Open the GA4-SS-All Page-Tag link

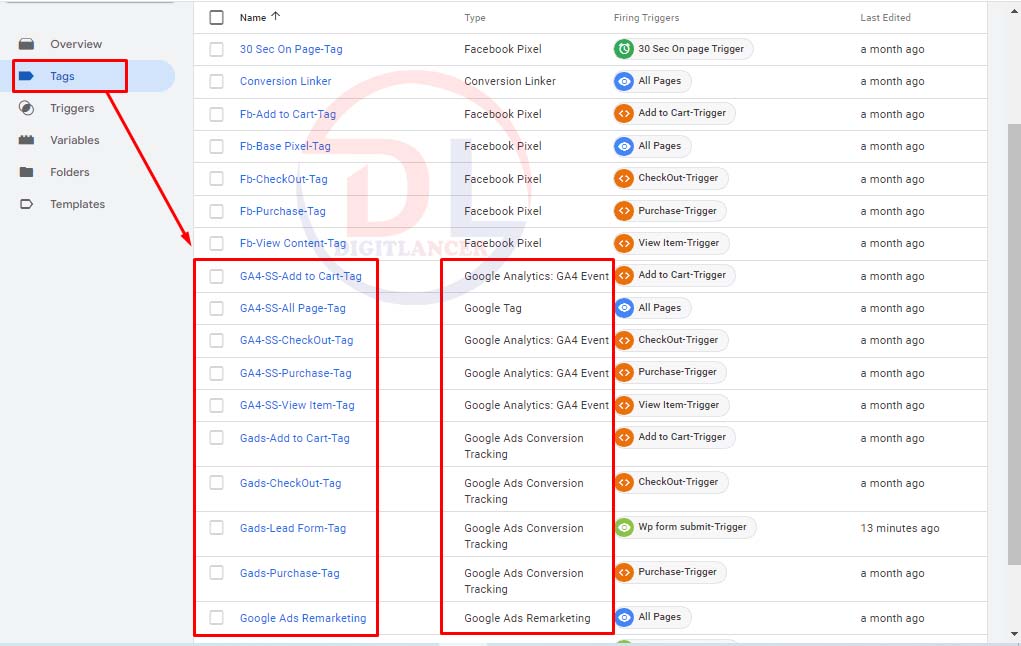point(293,308)
